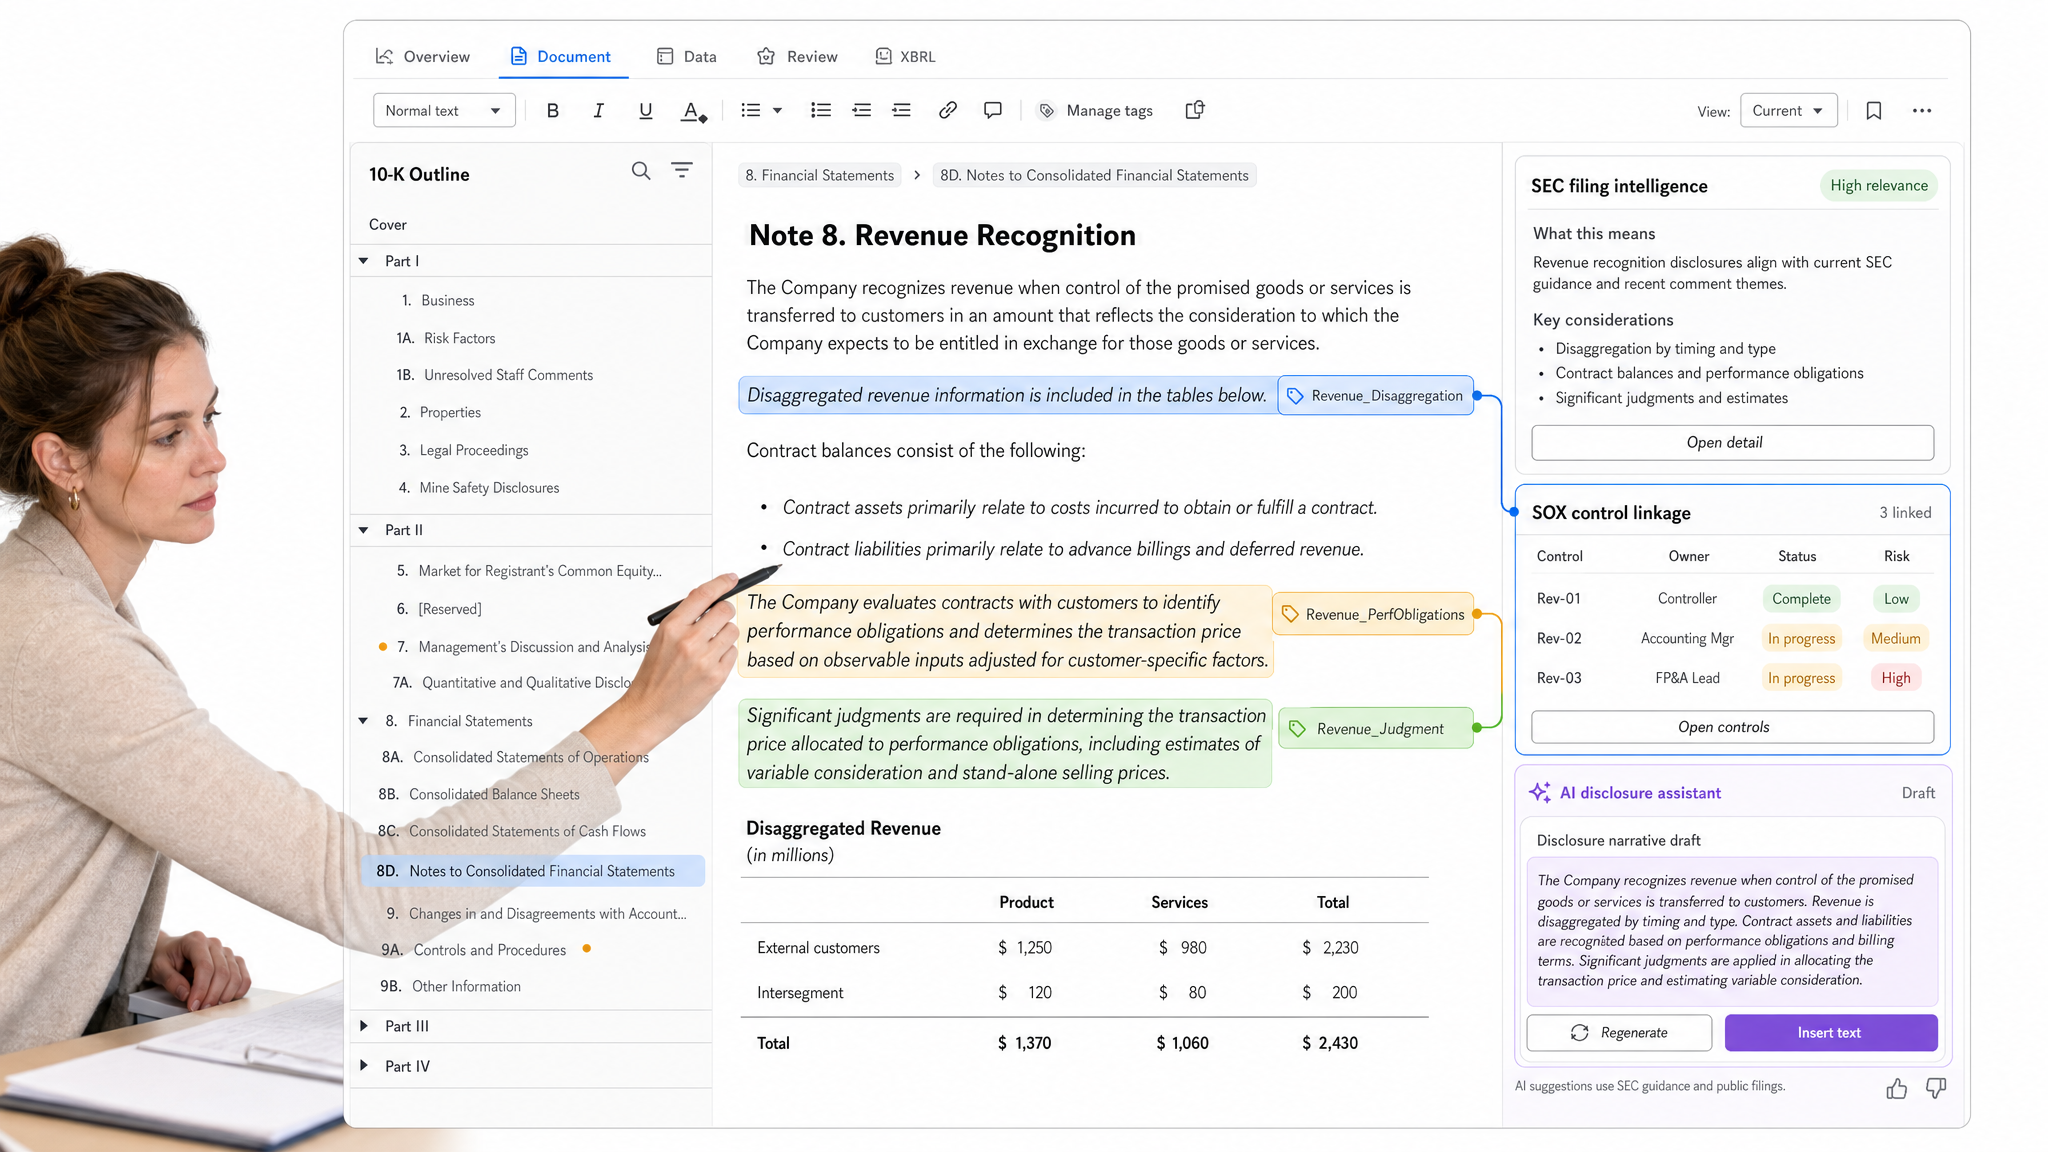Click the High relevance badge
Viewport: 2048px width, 1152px height.
click(x=1879, y=186)
